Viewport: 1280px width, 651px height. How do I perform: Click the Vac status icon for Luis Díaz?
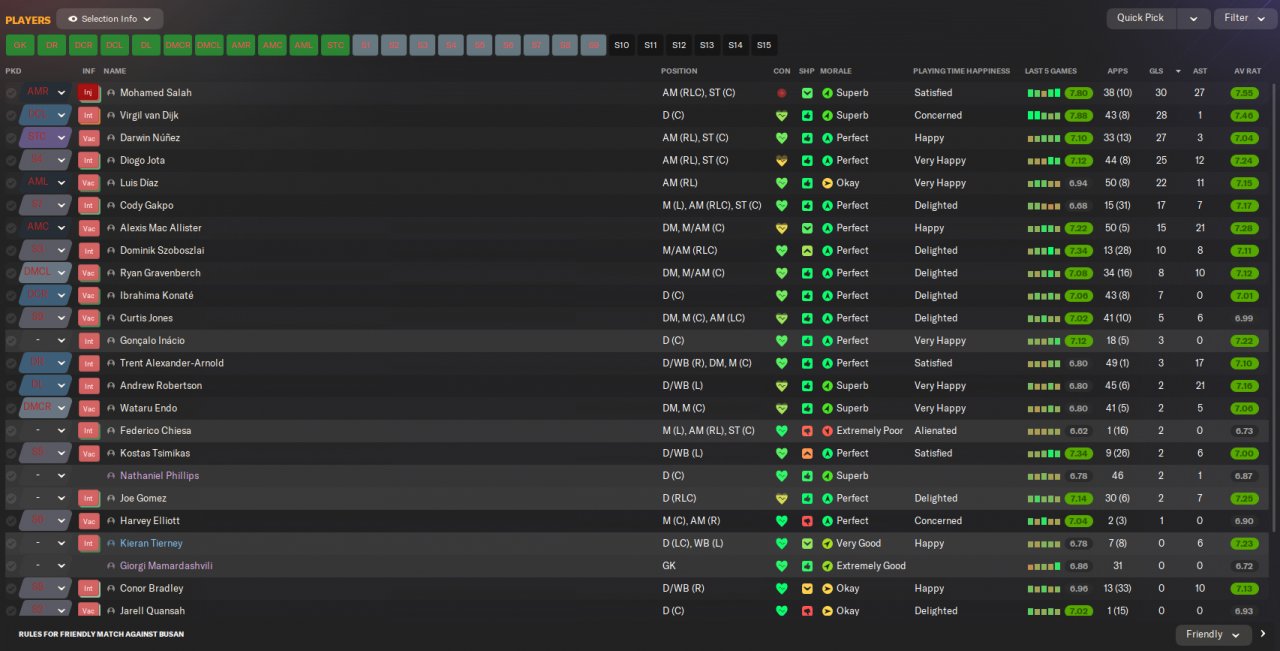88,183
